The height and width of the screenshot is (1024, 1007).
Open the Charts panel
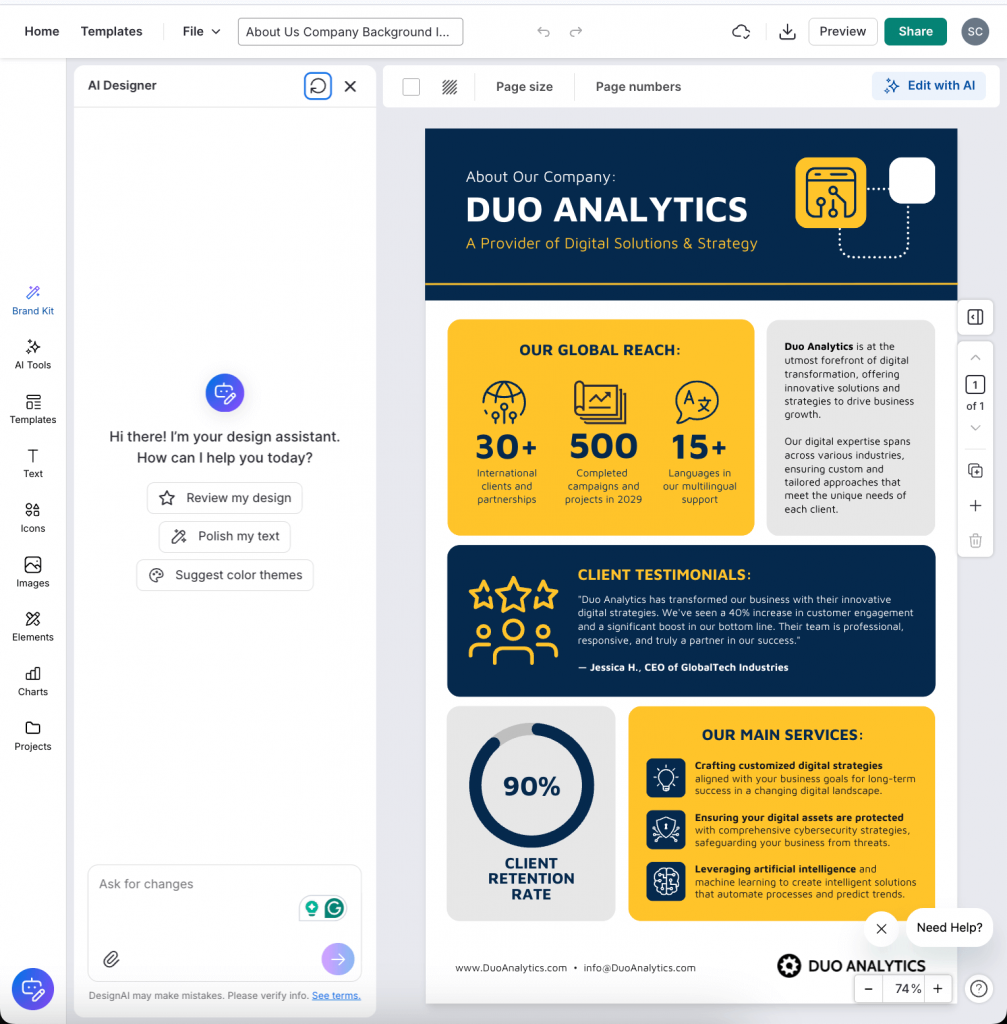click(x=32, y=681)
